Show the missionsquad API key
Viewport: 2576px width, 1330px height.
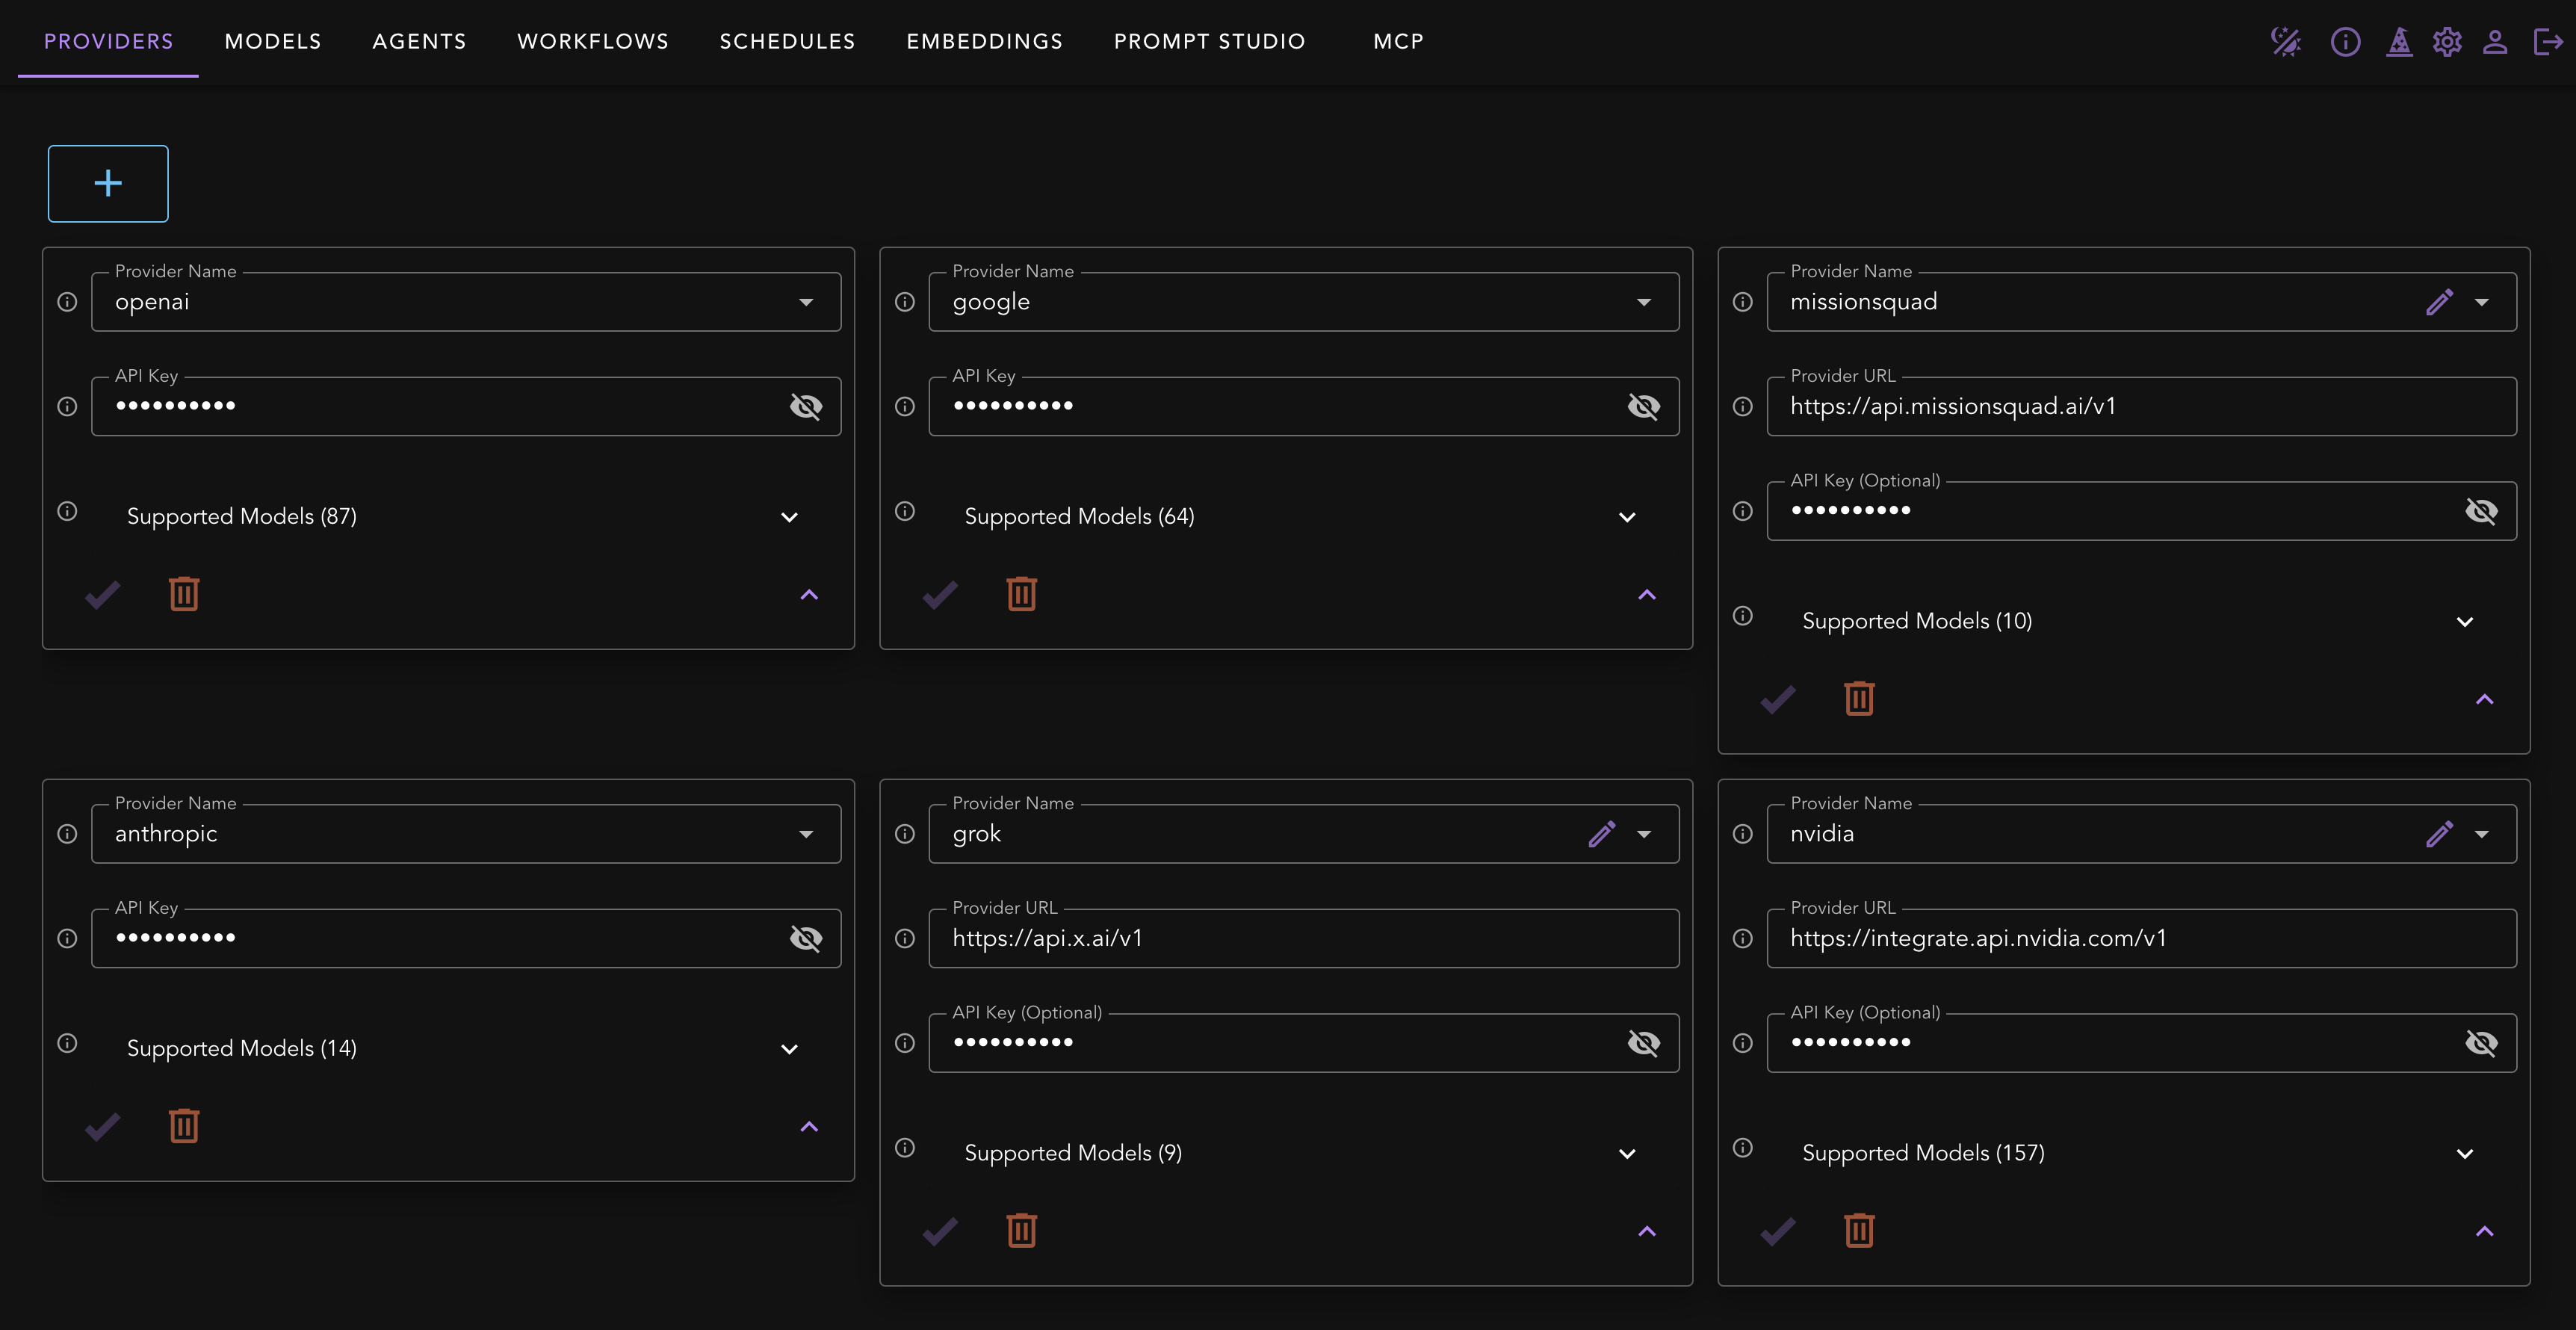point(2481,511)
